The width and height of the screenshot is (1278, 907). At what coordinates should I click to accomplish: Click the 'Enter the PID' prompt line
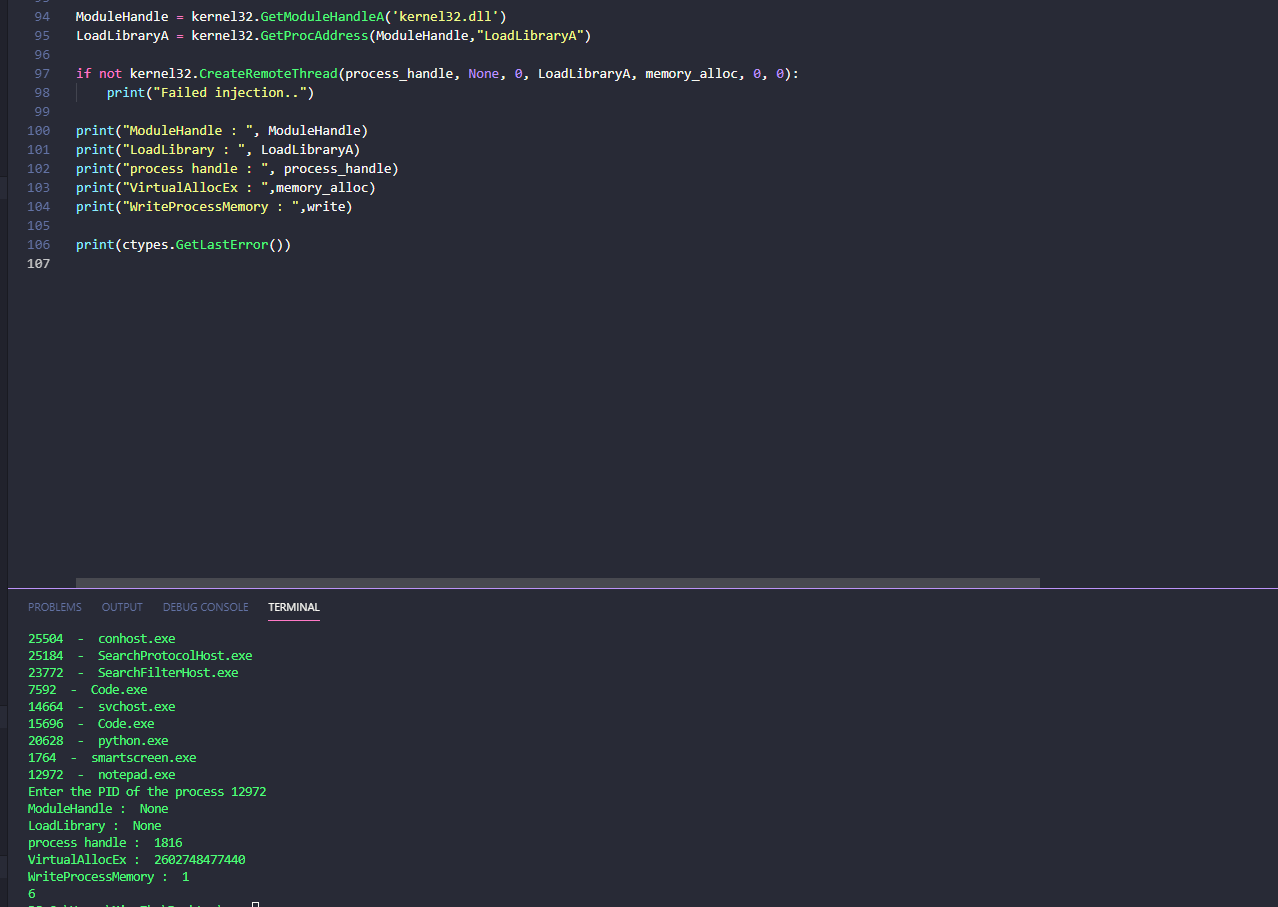pyautogui.click(x=146, y=791)
